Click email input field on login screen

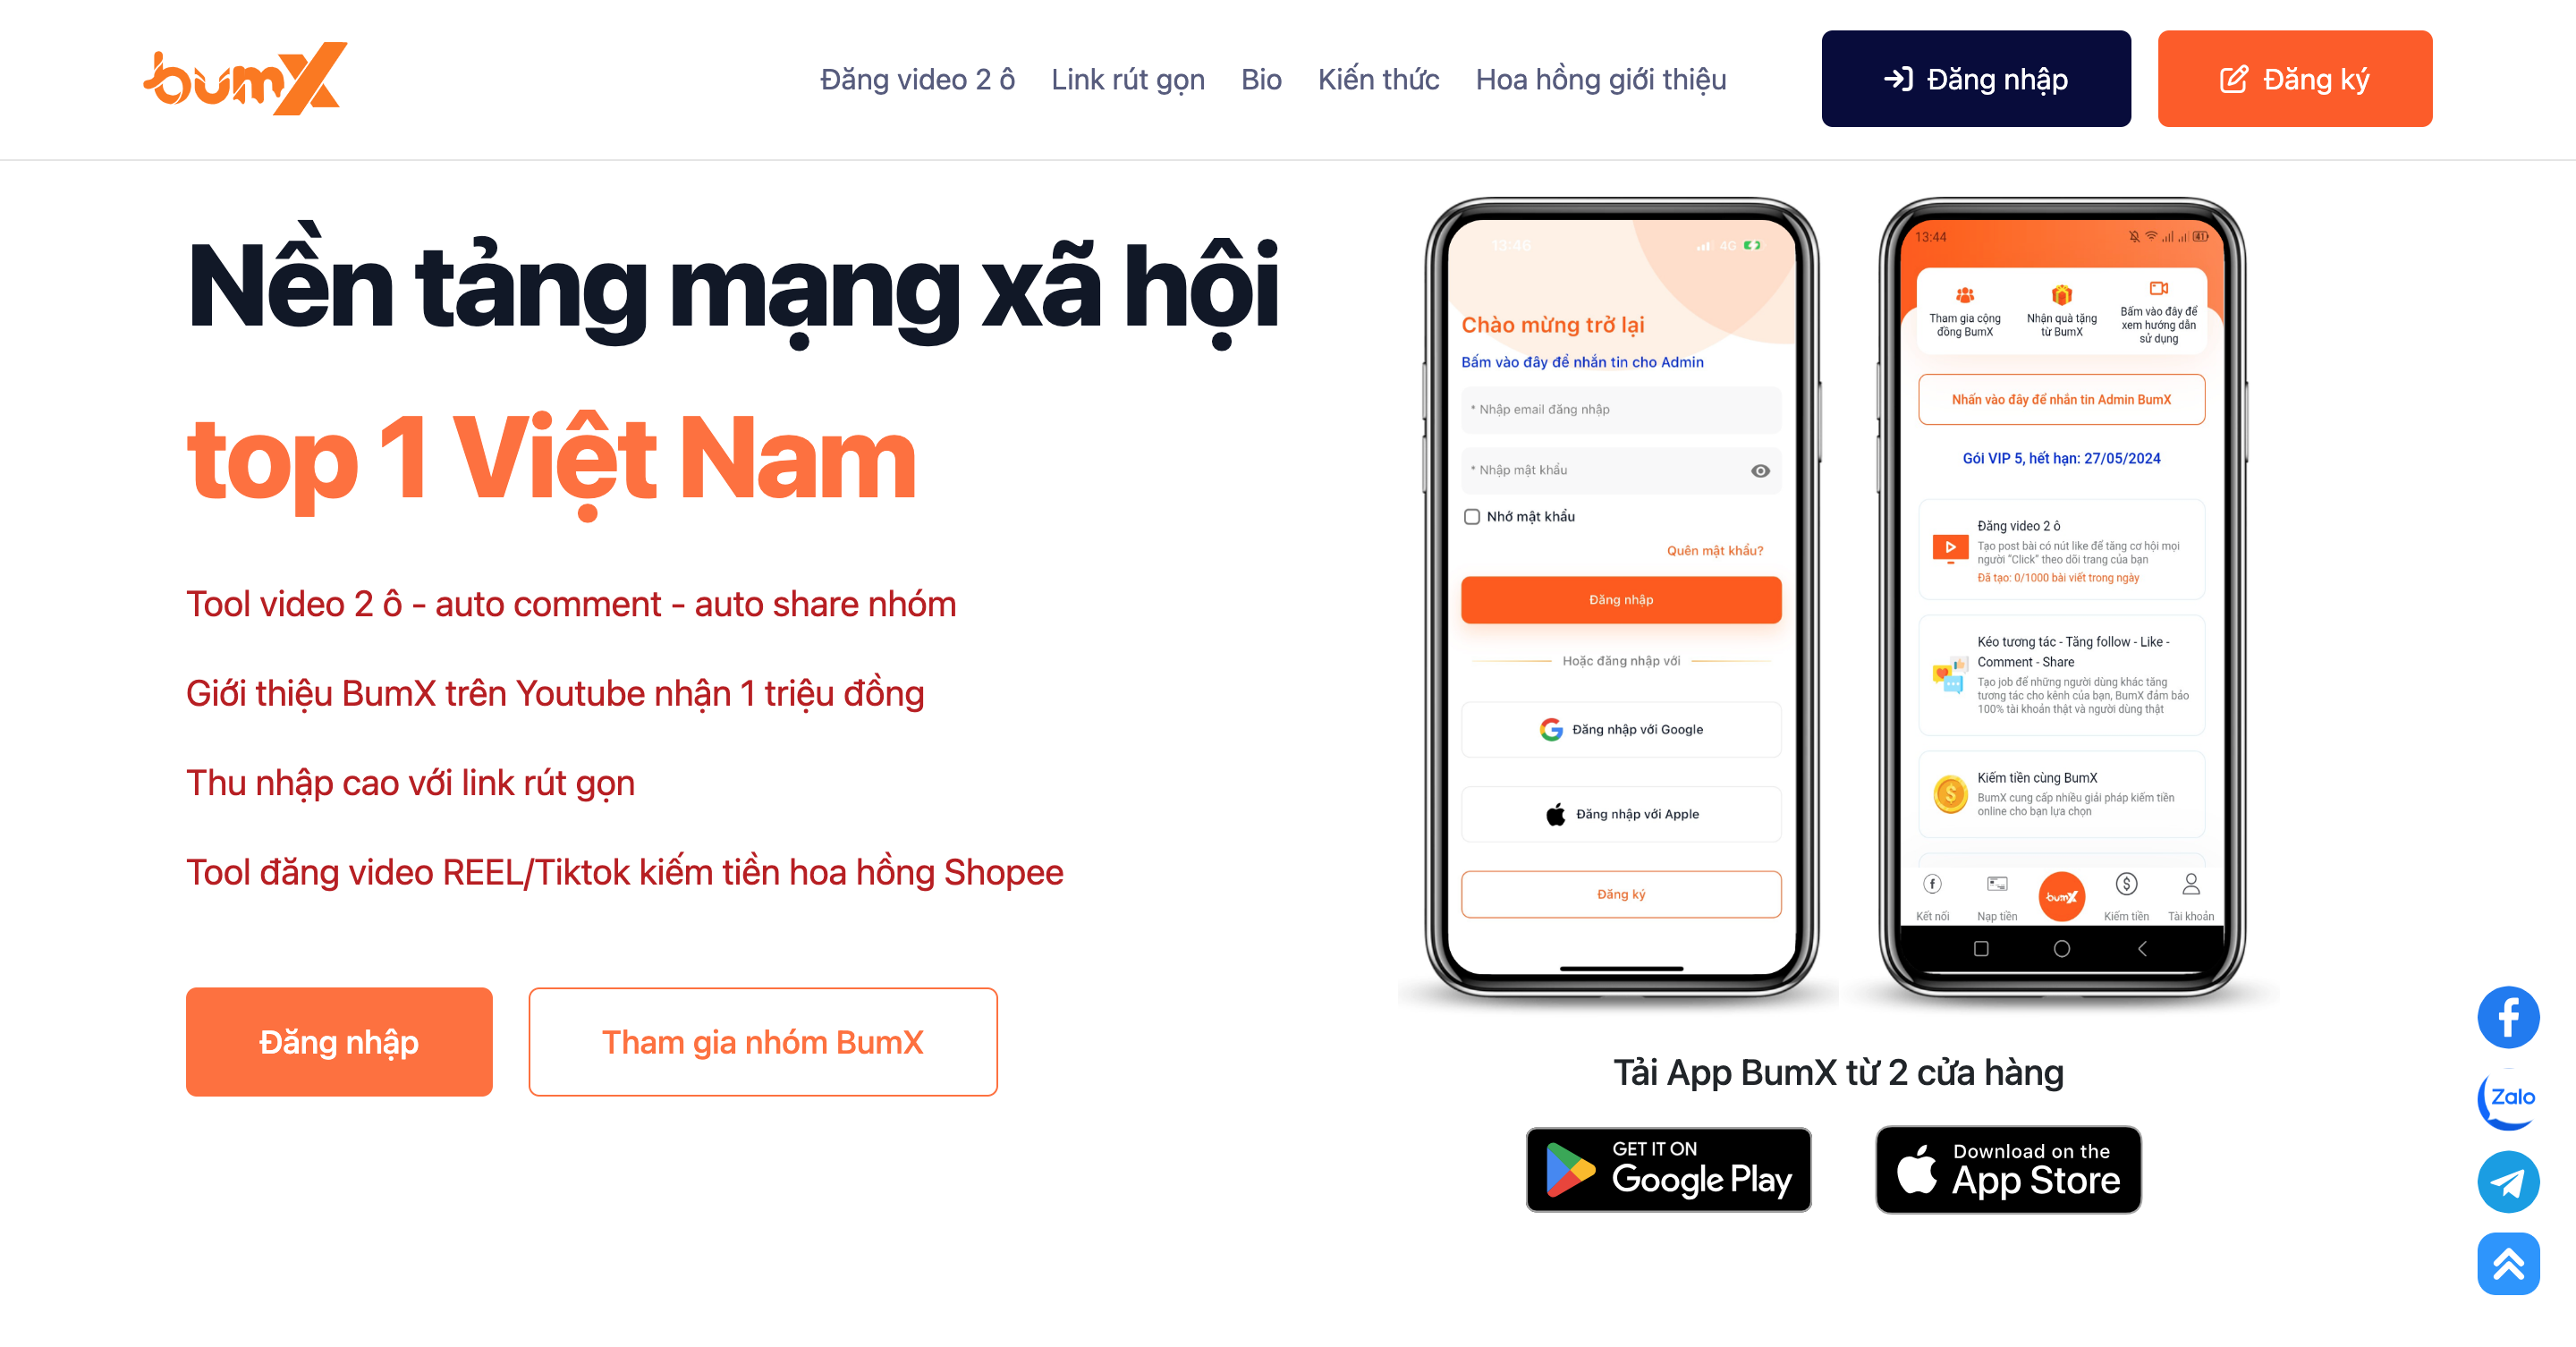click(1617, 414)
